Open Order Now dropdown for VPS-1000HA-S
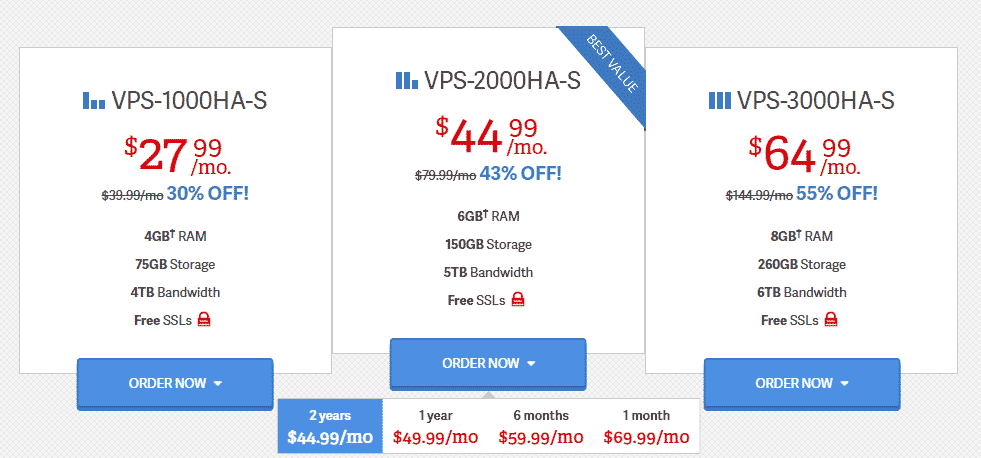This screenshot has width=981, height=458. 175,383
